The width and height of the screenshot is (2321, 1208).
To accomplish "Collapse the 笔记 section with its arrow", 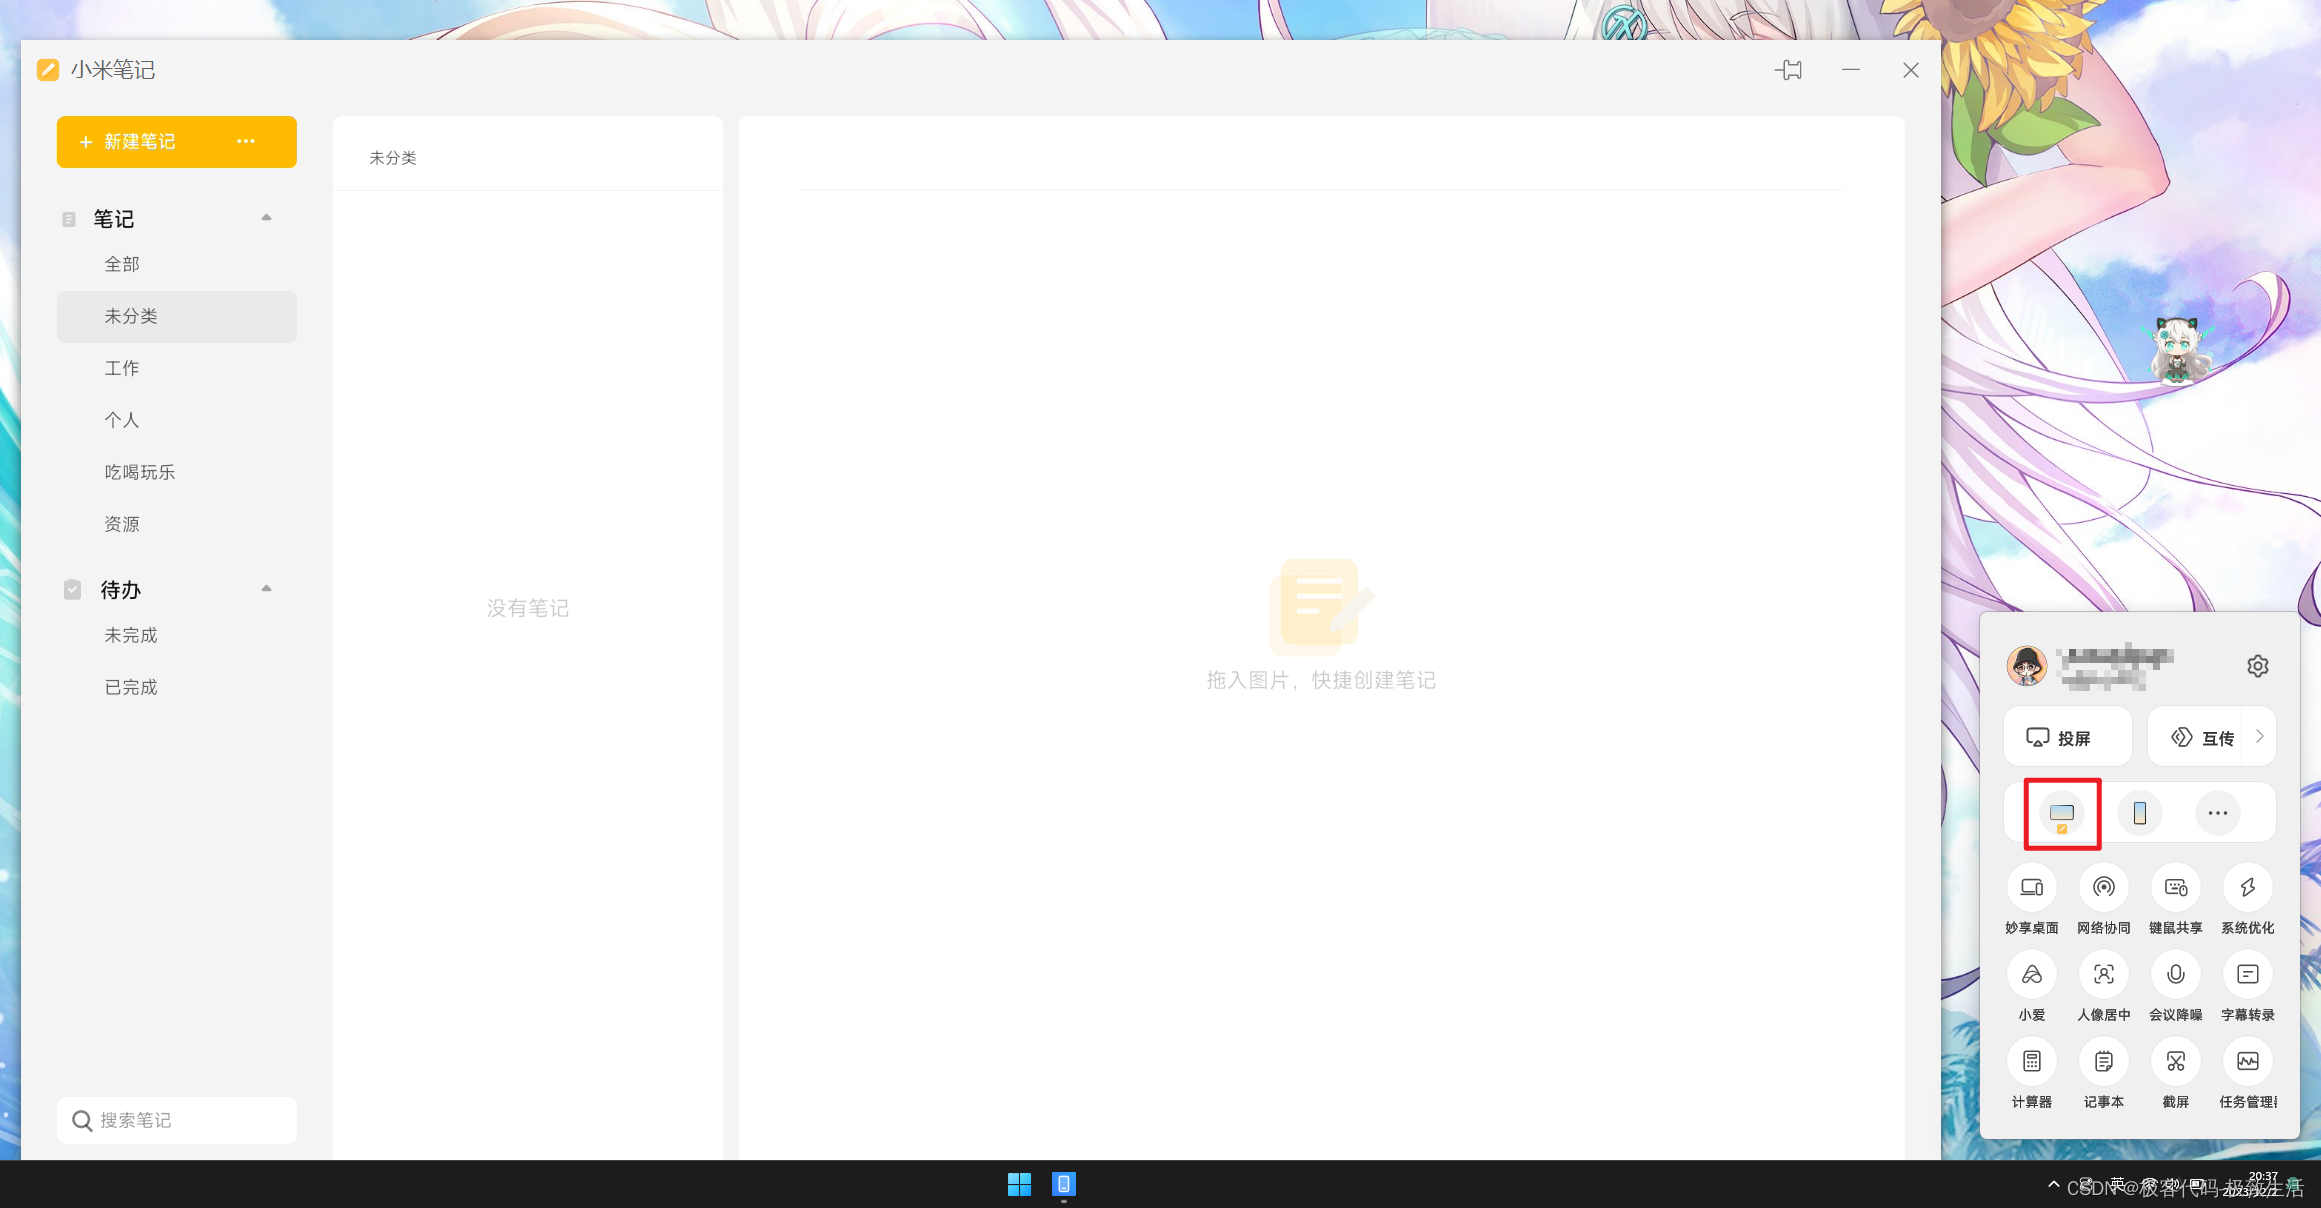I will (266, 218).
